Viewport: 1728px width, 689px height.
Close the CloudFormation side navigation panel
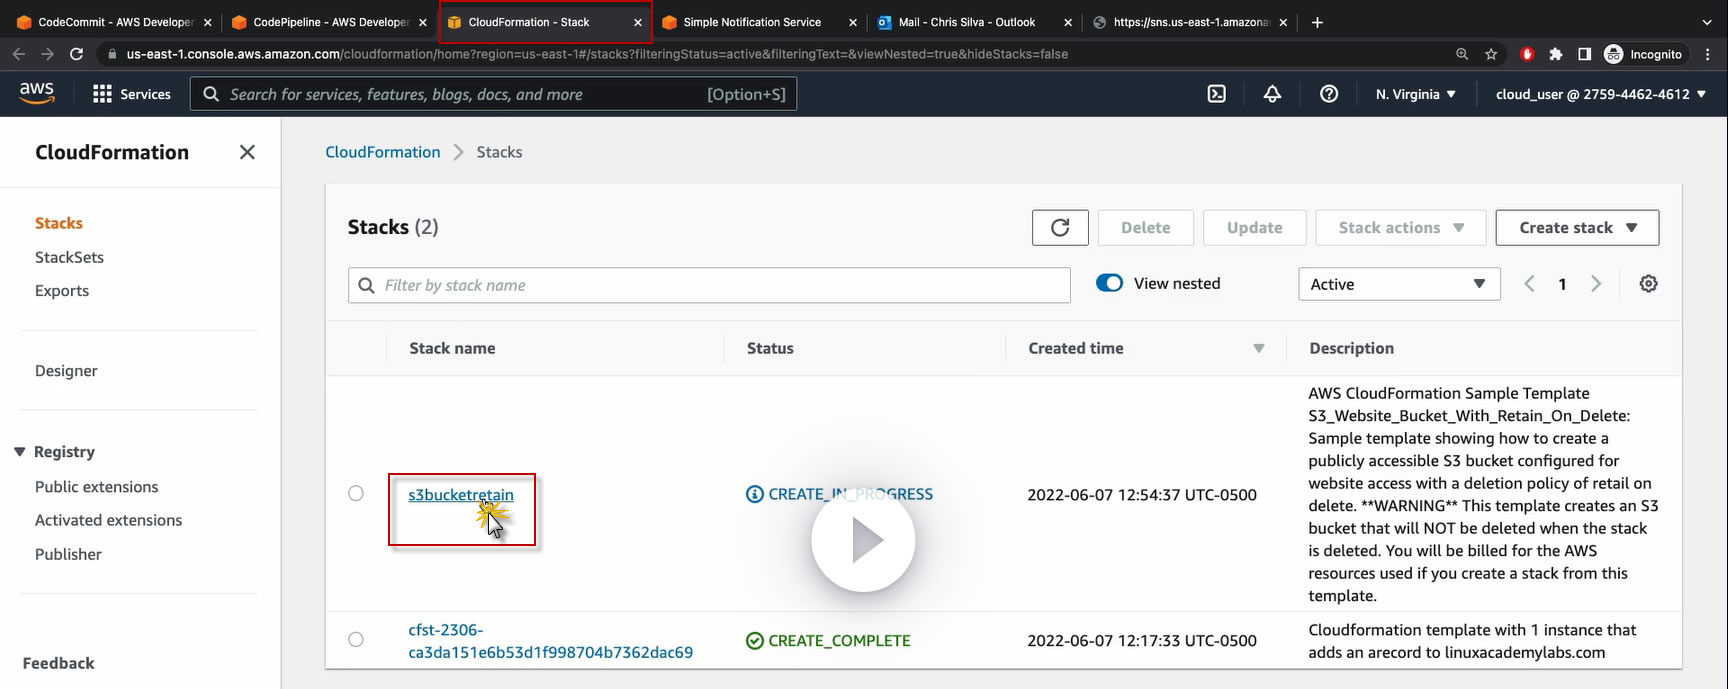pos(247,152)
